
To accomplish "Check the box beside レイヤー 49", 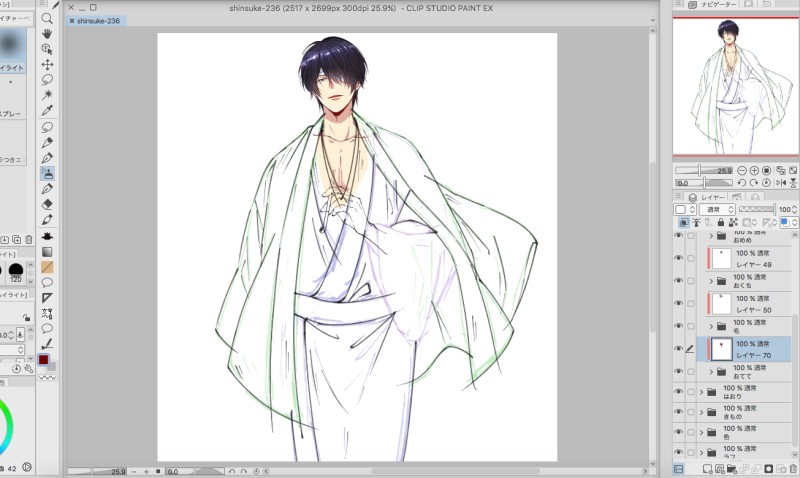I will point(691,258).
